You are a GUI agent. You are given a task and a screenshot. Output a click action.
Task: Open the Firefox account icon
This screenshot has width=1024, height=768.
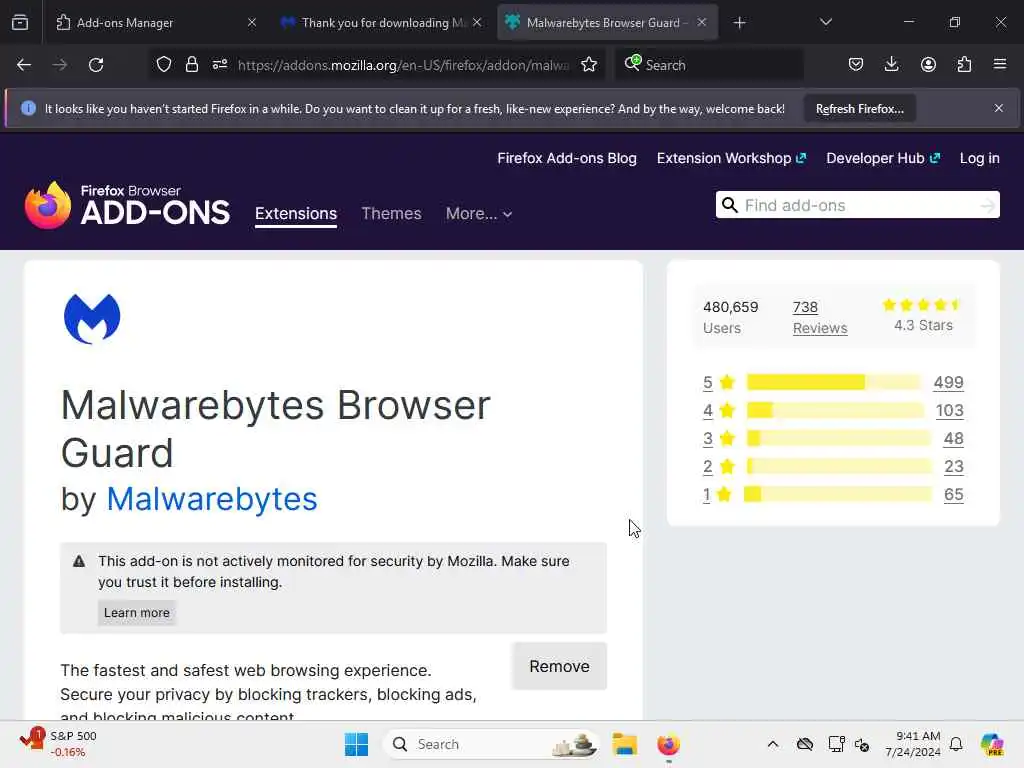(x=928, y=64)
